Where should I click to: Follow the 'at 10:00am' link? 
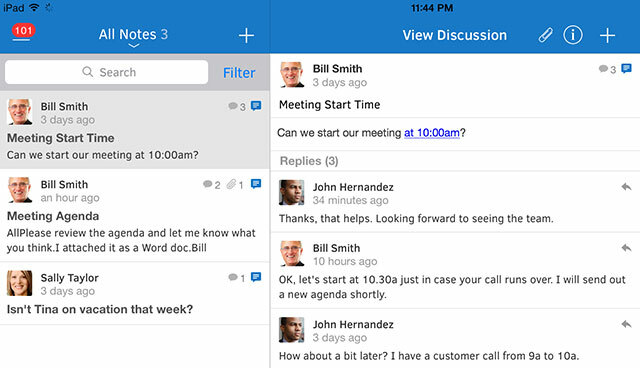click(x=432, y=133)
